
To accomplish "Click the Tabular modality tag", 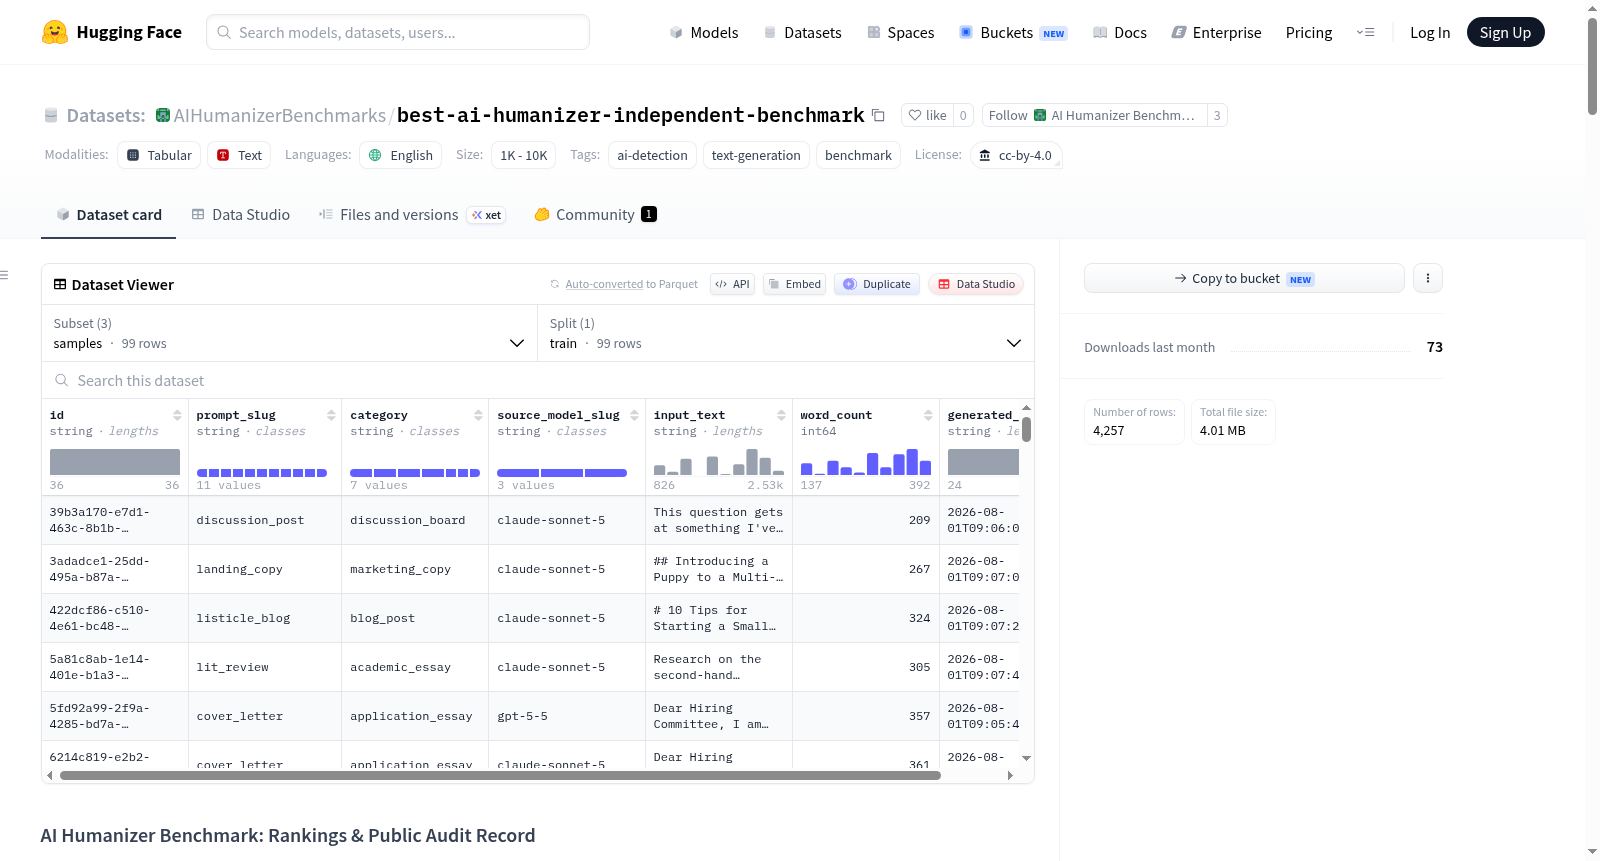I will (x=159, y=155).
